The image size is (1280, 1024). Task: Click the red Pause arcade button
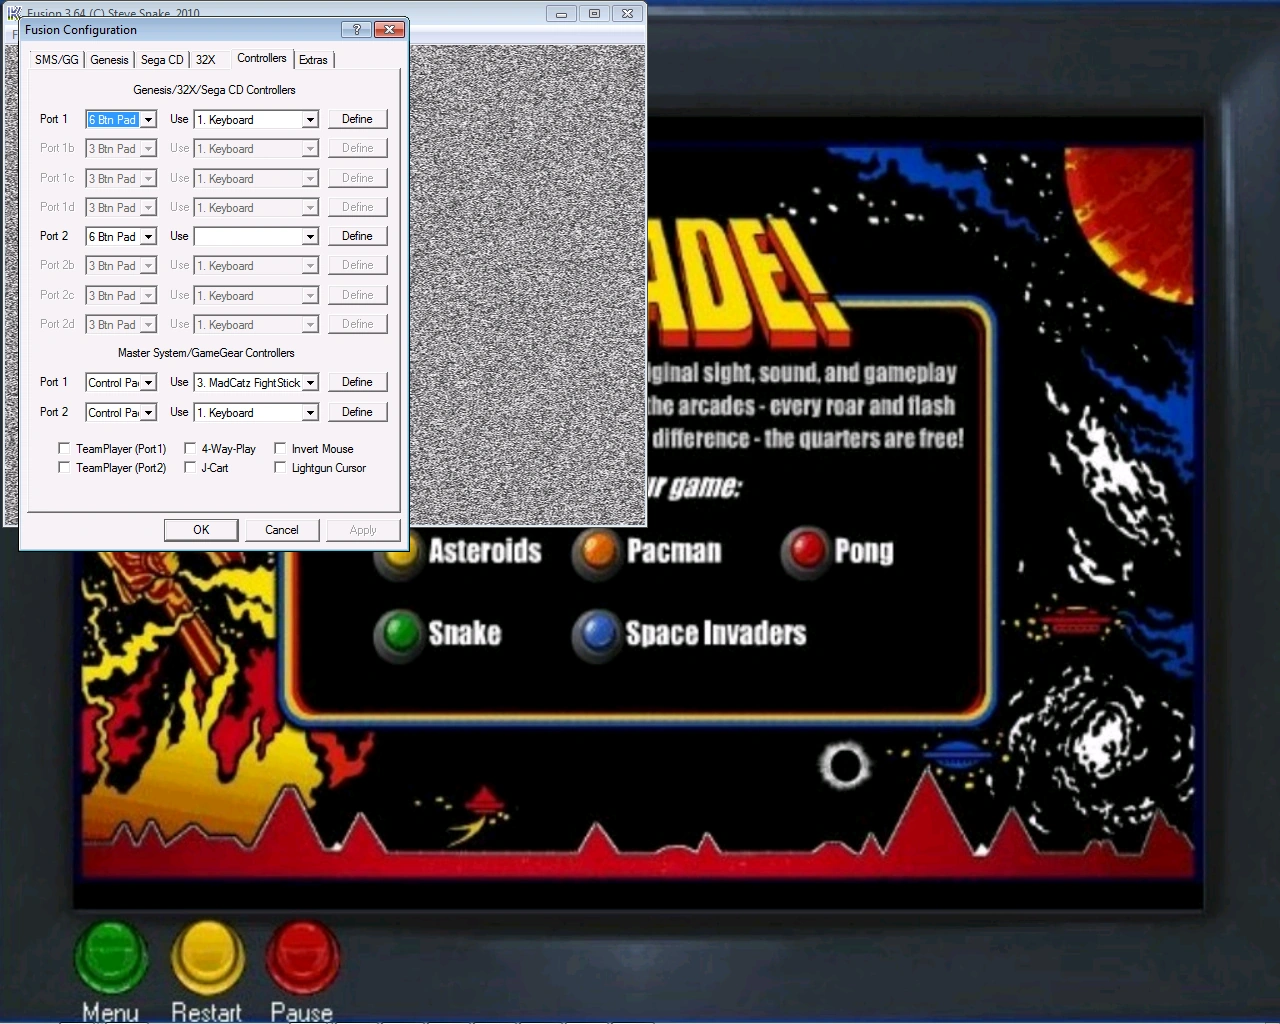[302, 957]
